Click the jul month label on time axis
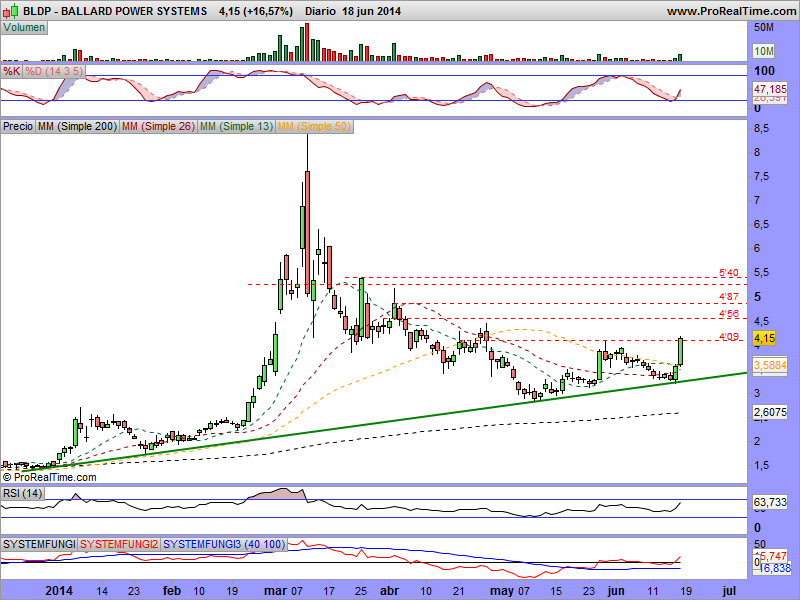The width and height of the screenshot is (800, 600). pyautogui.click(x=730, y=591)
